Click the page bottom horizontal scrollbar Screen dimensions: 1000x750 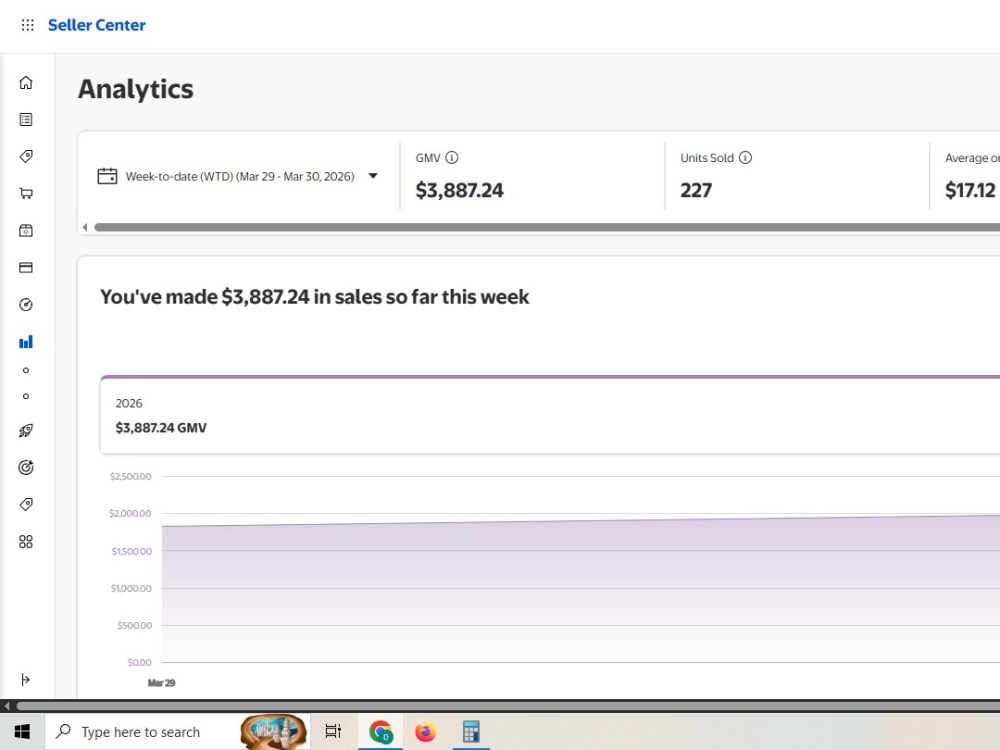(x=508, y=706)
